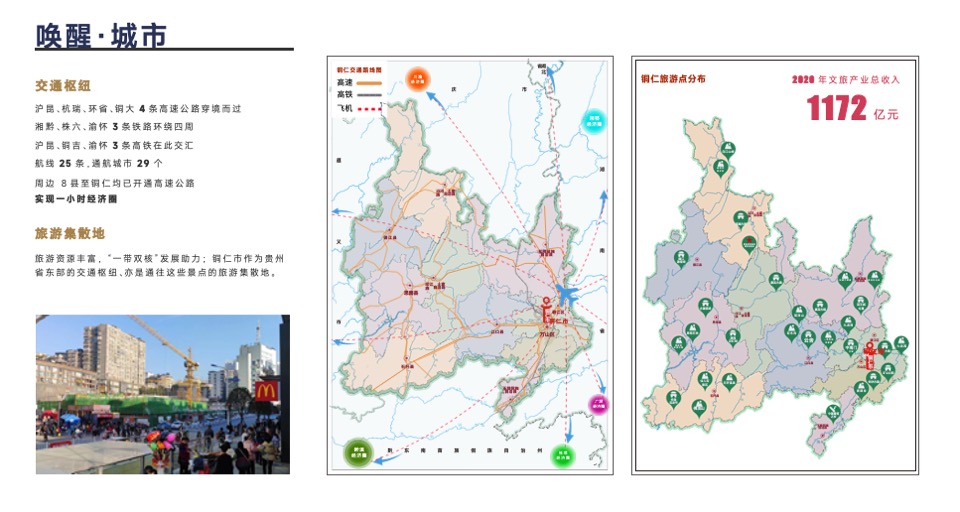Click the red Tongren city marker on traffic map
This screenshot has width=960, height=512.
click(546, 307)
